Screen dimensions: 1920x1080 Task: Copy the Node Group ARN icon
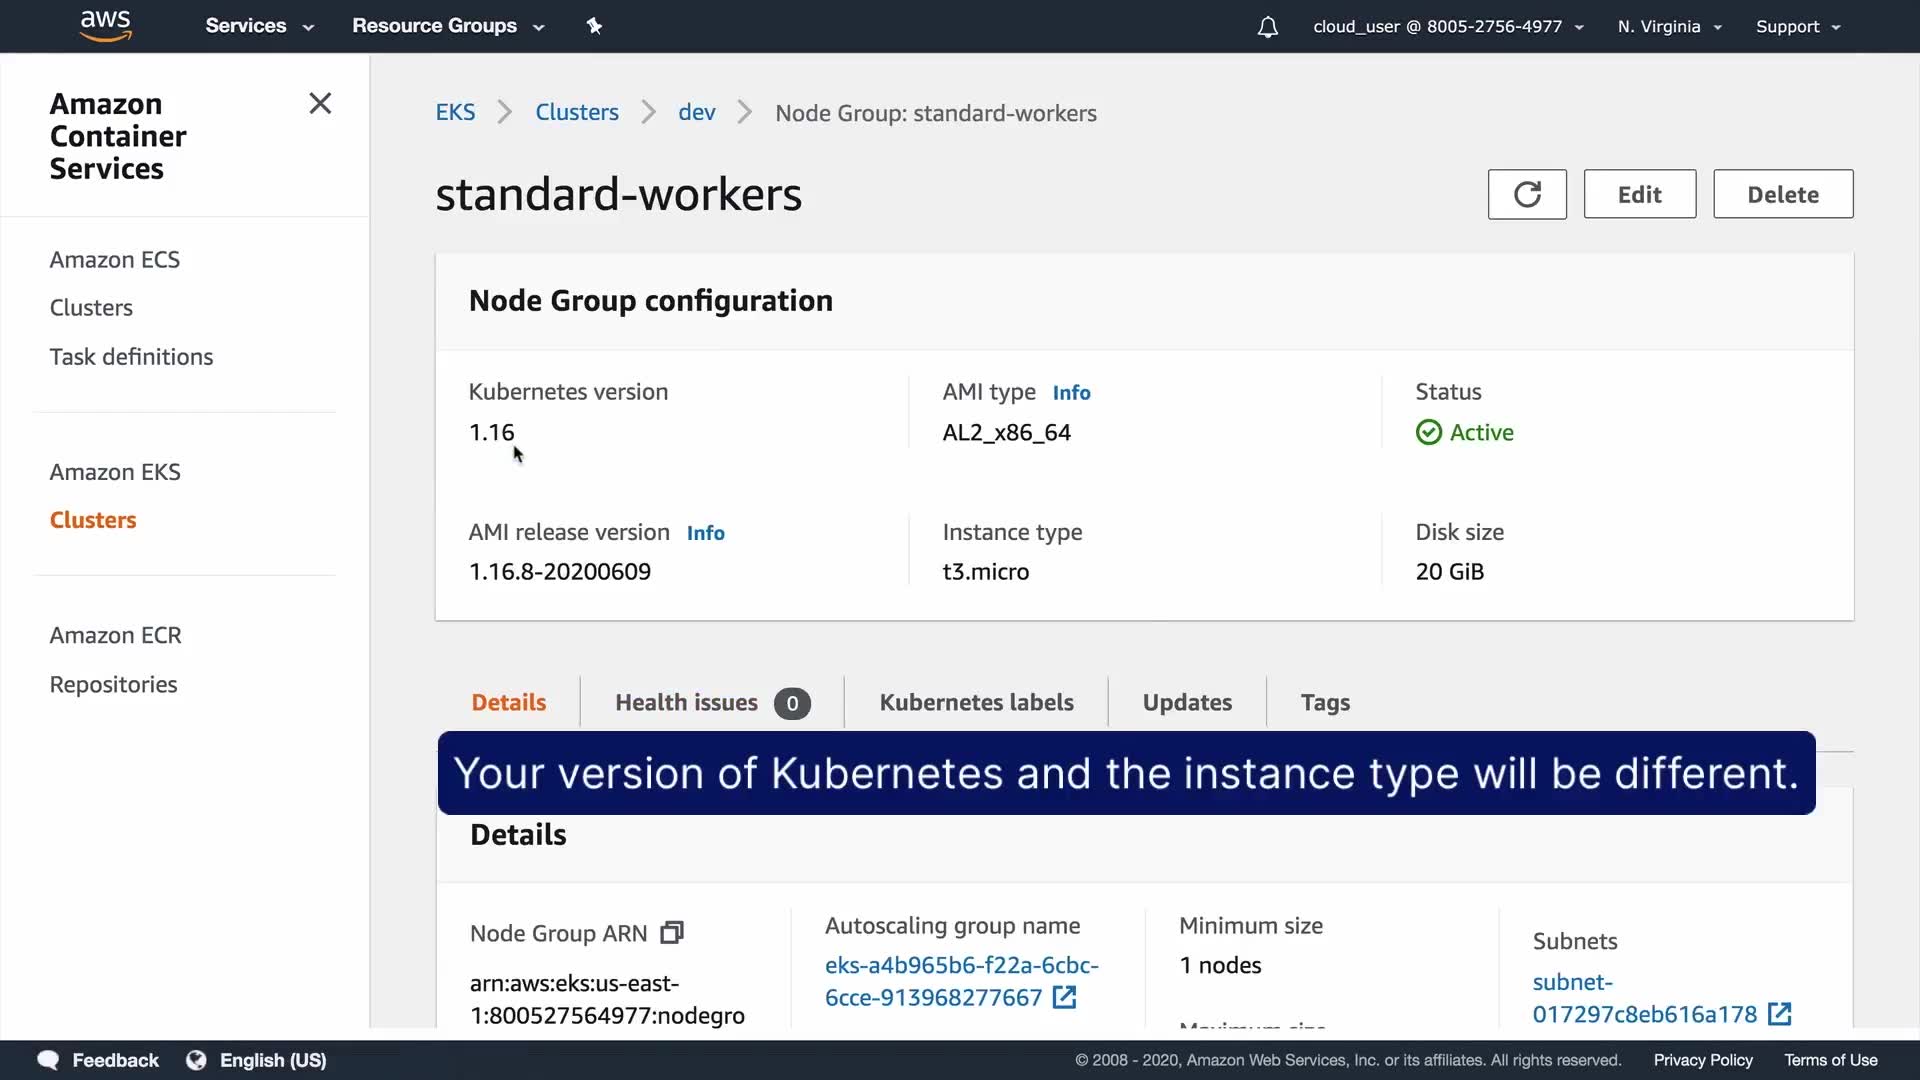[x=672, y=933]
